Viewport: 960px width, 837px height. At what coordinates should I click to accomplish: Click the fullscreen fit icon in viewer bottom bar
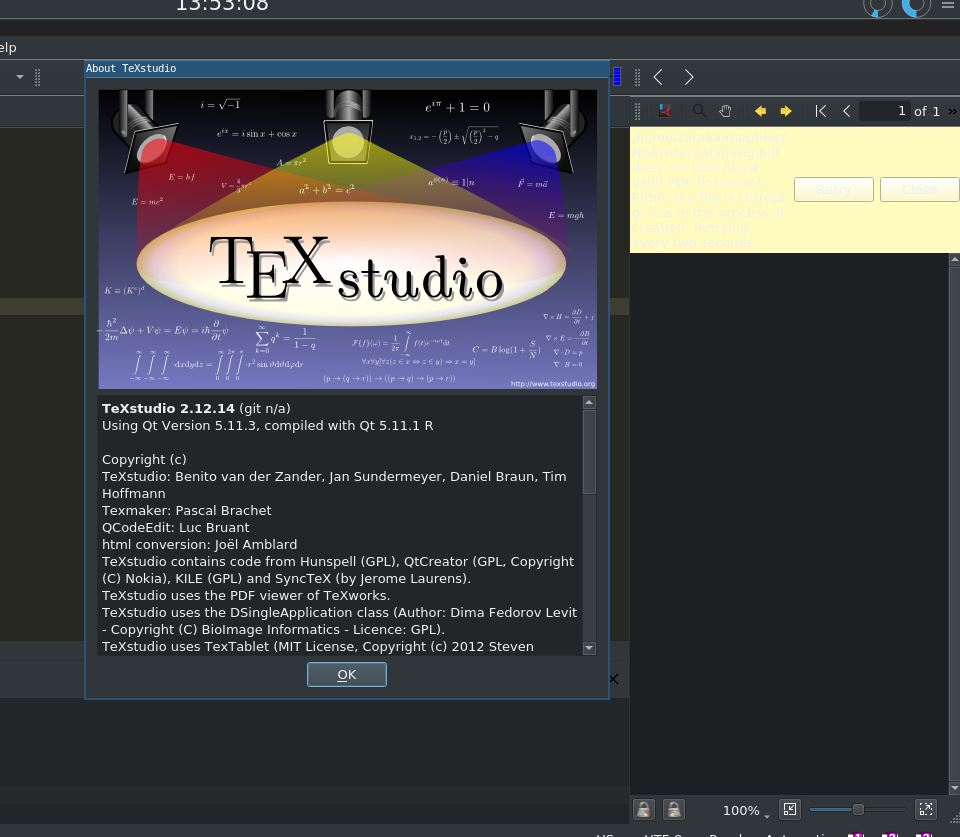(925, 810)
